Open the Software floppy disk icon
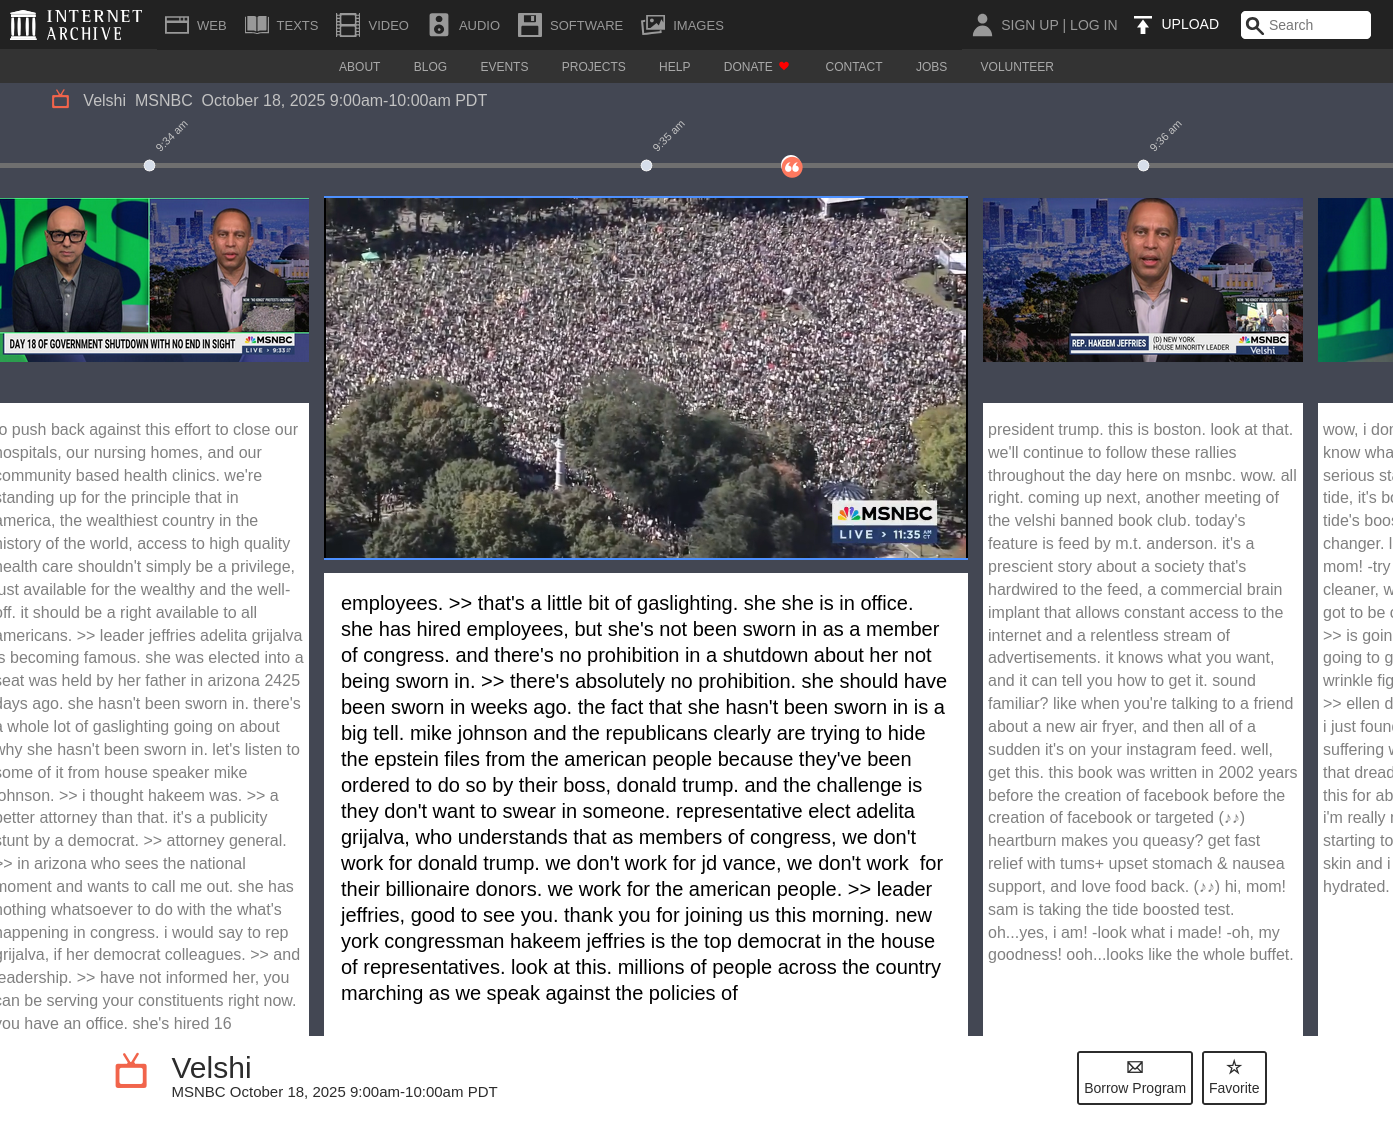 [x=530, y=25]
